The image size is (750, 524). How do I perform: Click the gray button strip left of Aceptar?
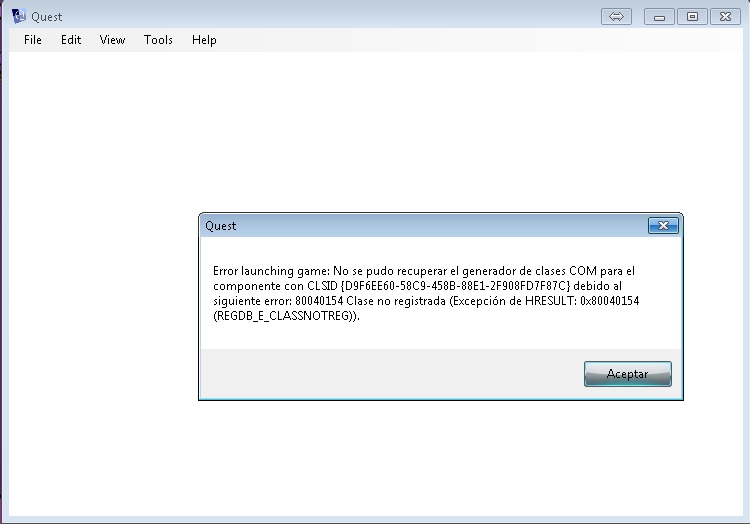click(x=390, y=374)
